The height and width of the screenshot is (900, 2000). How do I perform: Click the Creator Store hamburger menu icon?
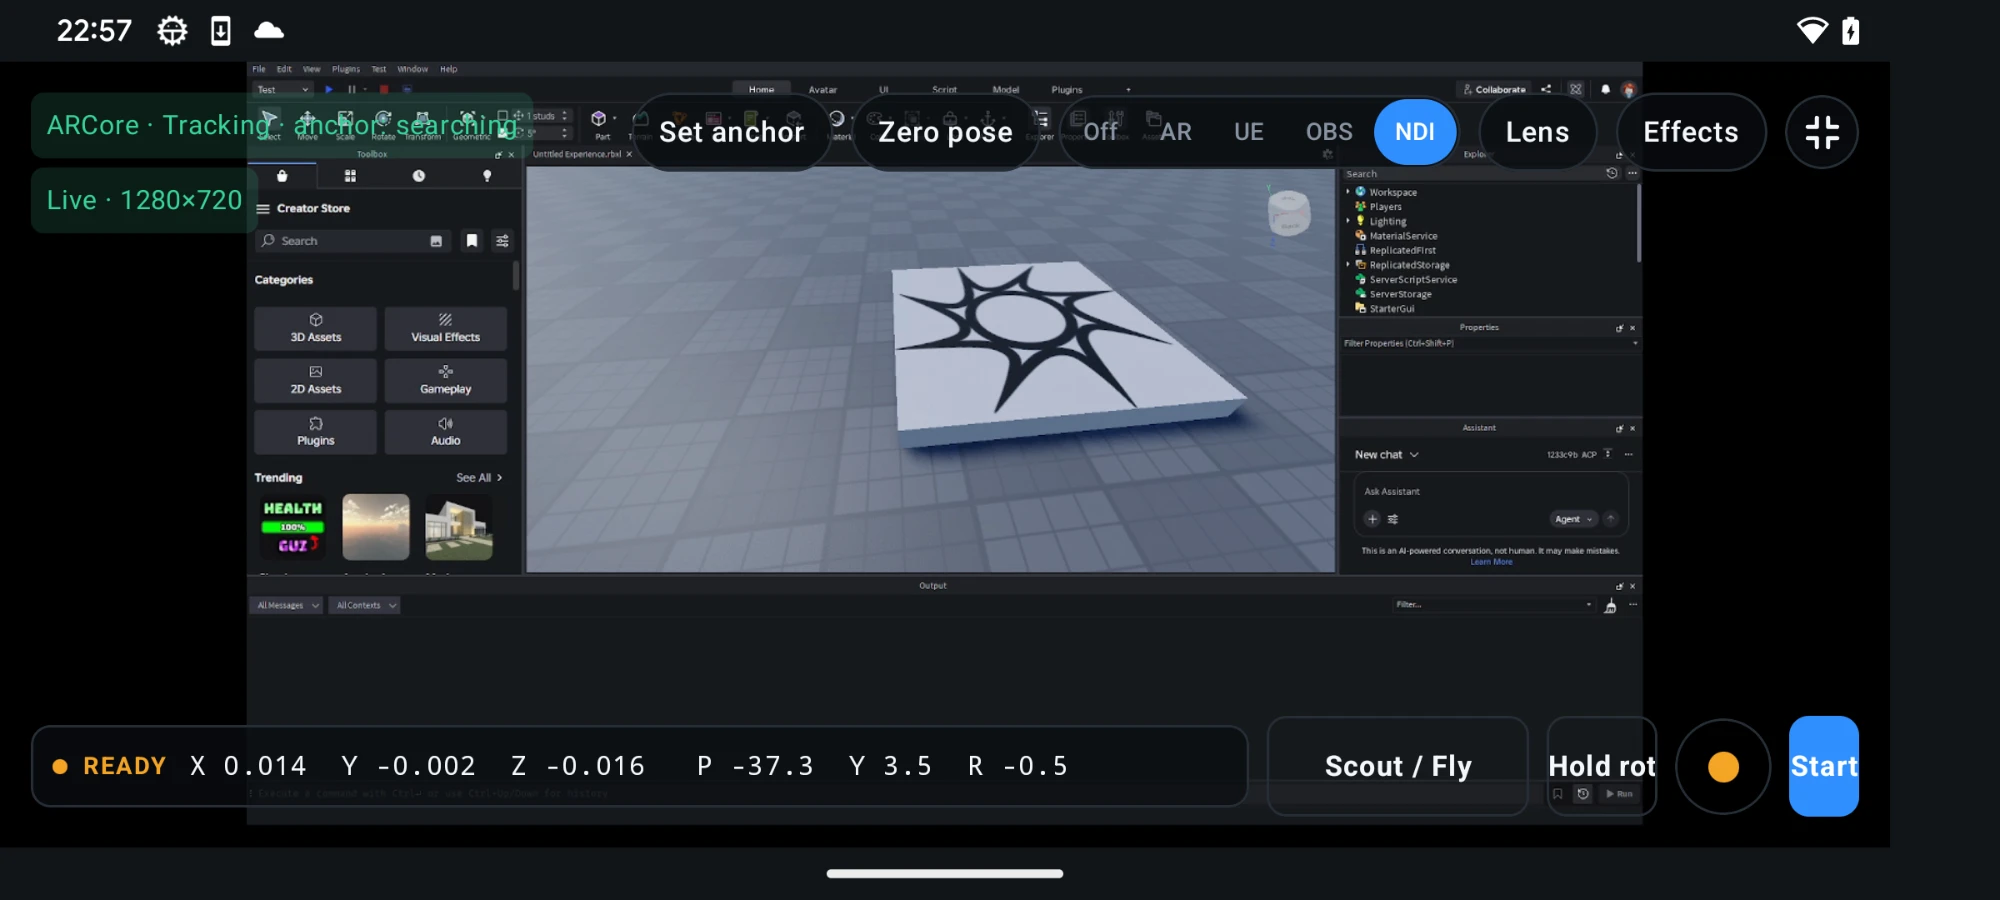(263, 209)
